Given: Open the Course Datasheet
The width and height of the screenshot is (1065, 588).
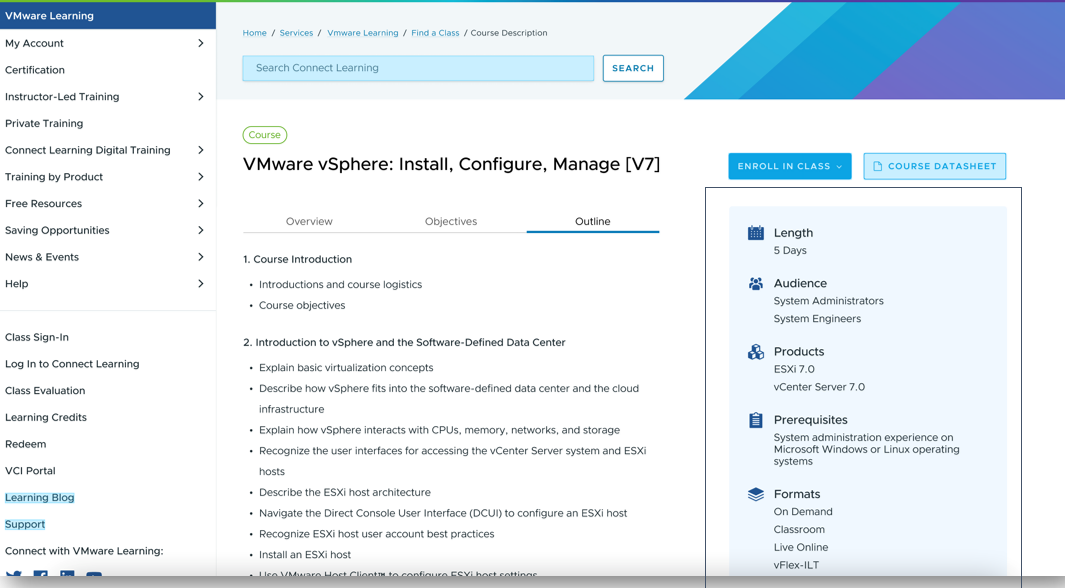Looking at the screenshot, I should click(x=935, y=166).
